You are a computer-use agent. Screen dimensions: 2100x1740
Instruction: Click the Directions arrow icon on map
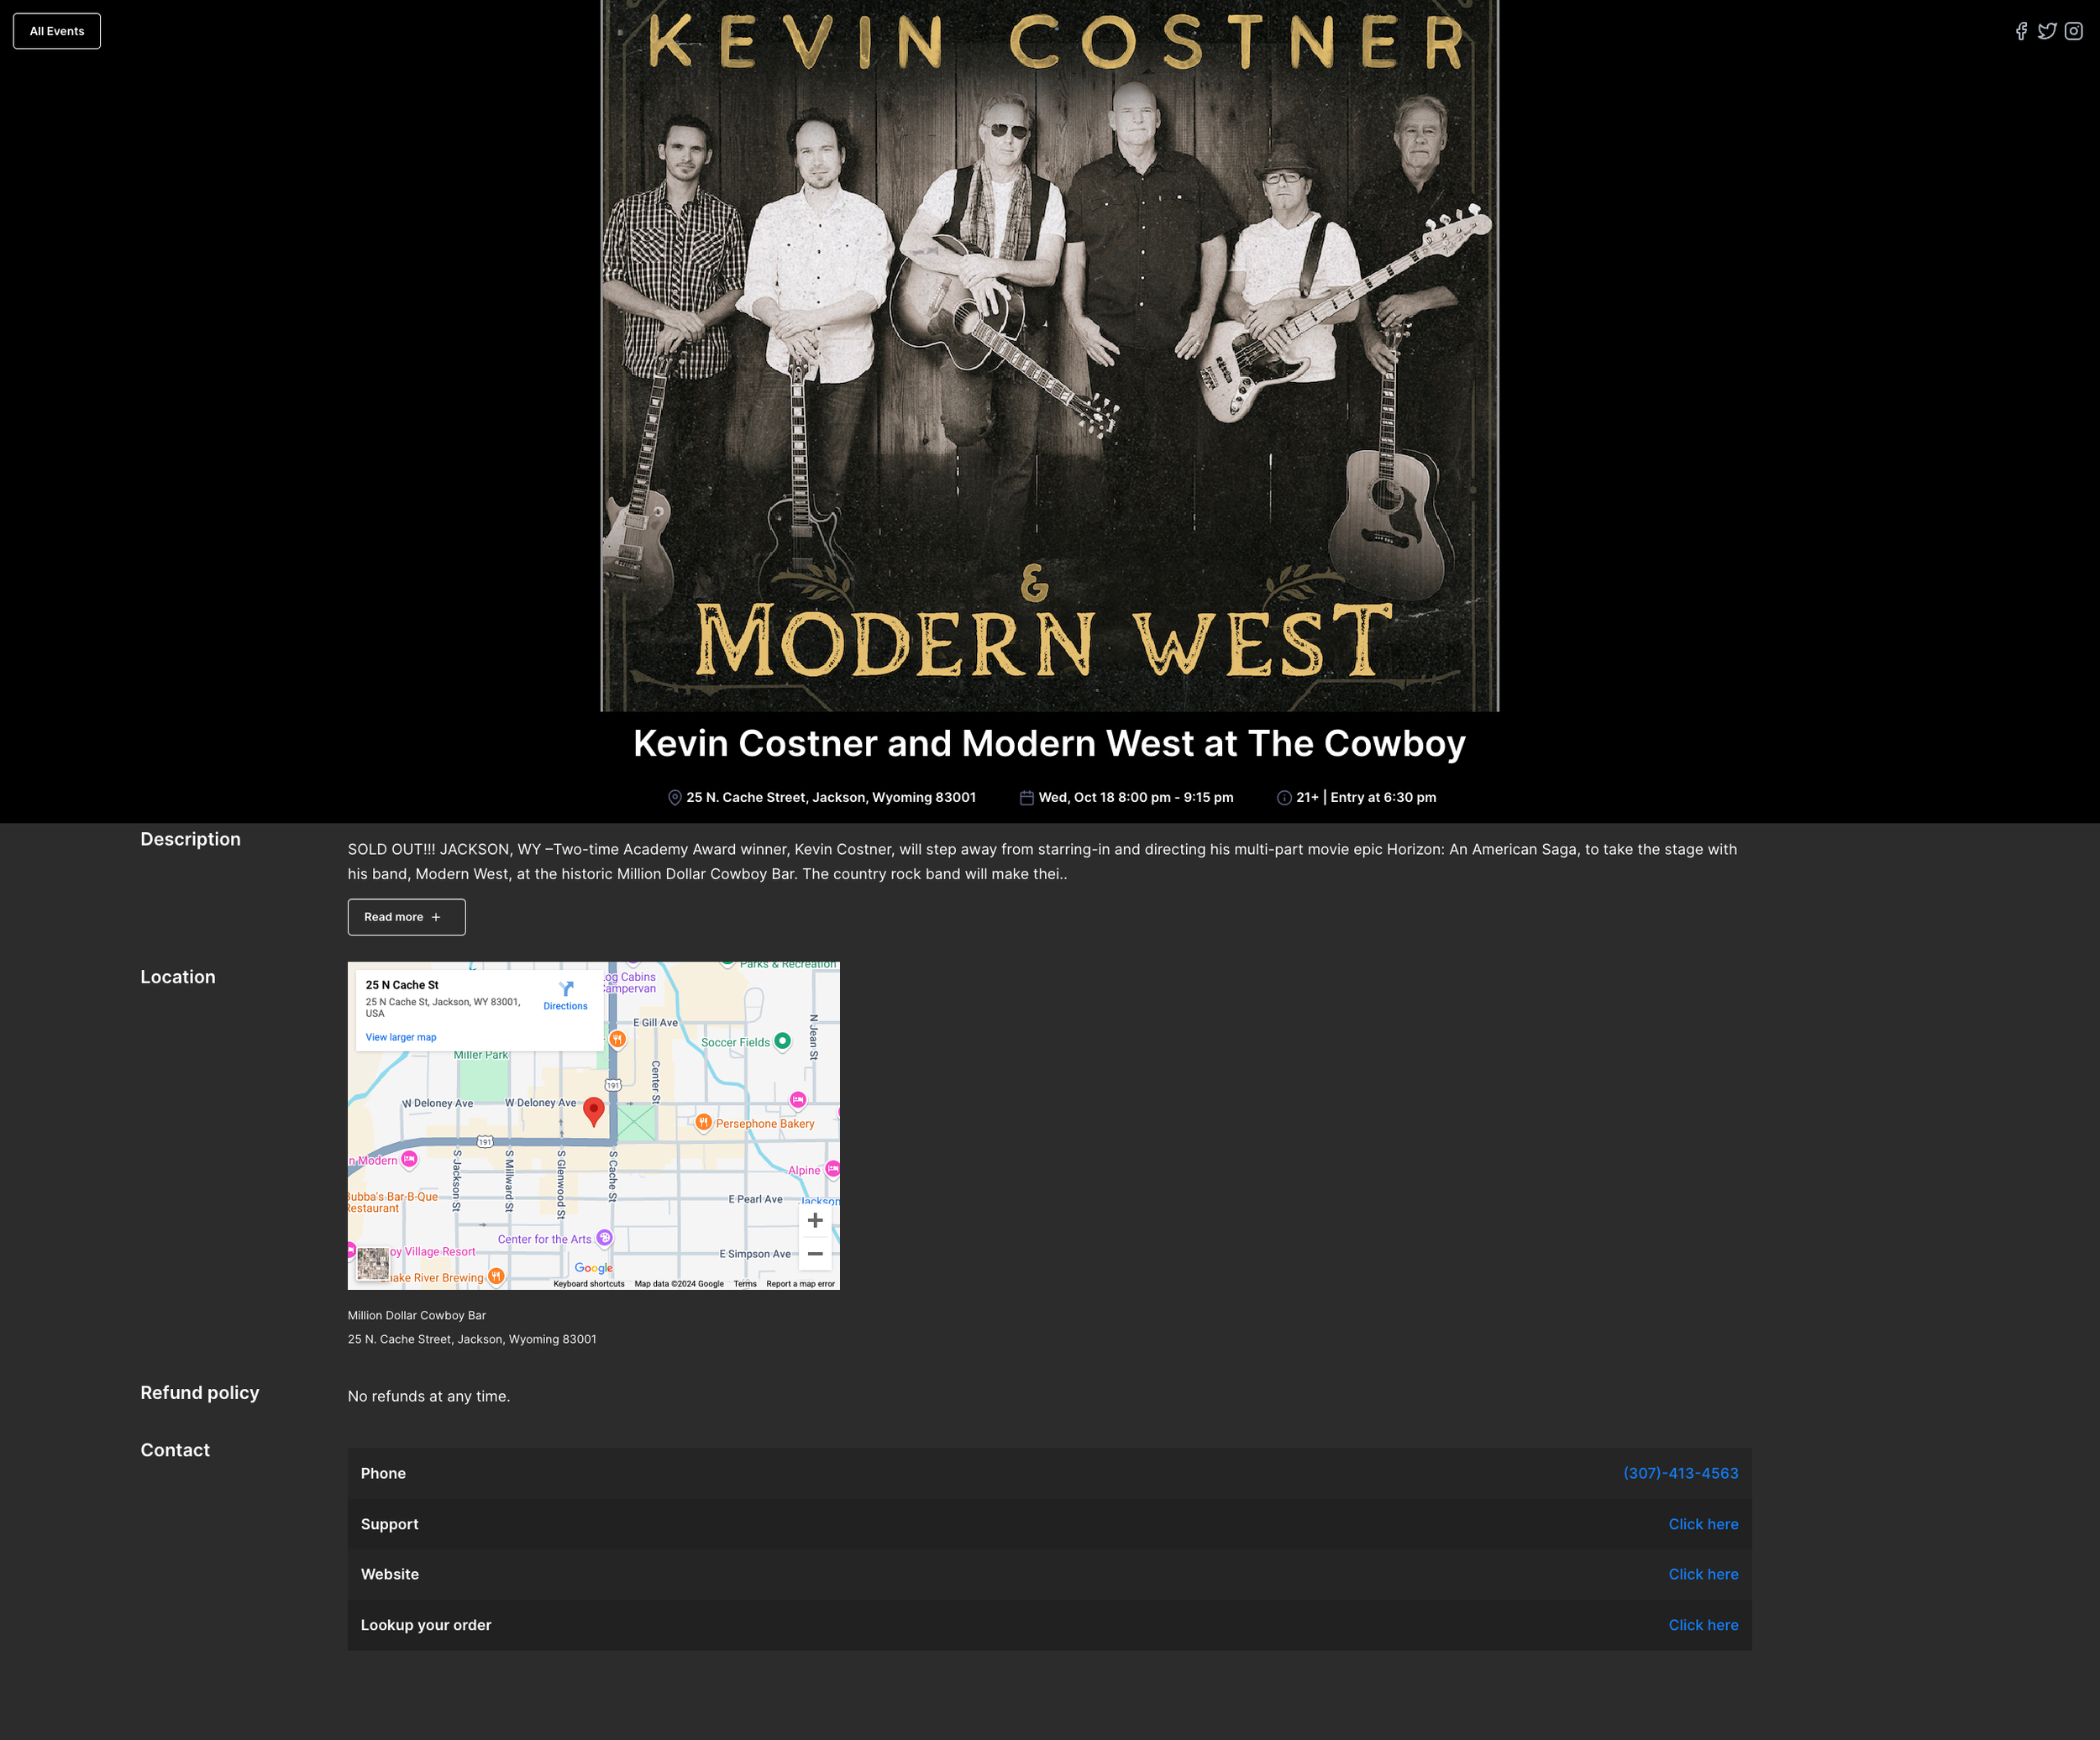coord(566,988)
